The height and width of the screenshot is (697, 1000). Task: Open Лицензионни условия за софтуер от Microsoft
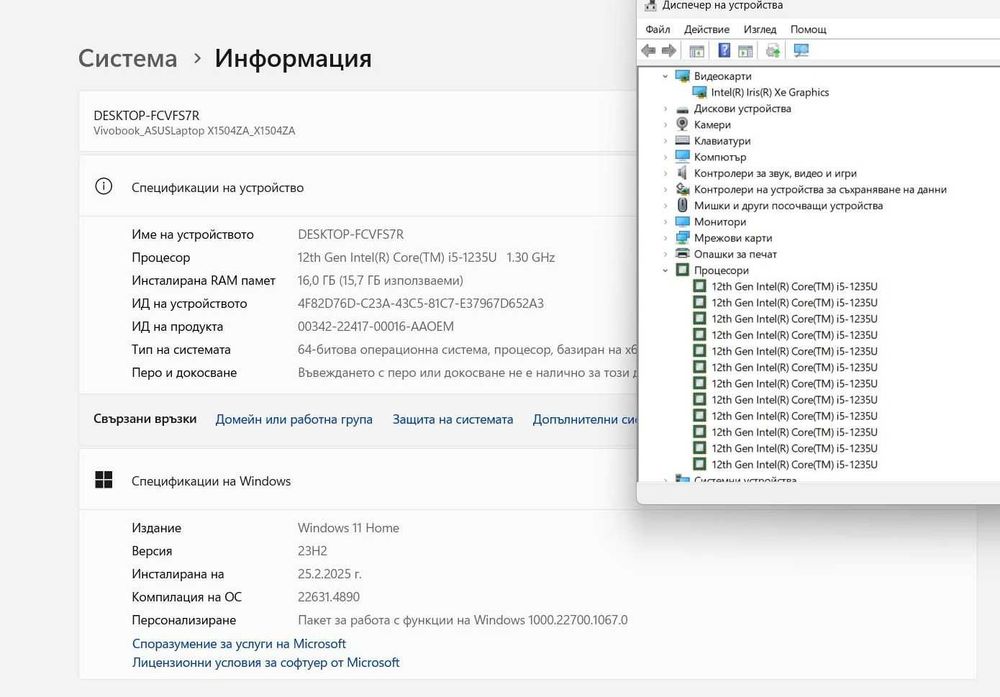266,663
